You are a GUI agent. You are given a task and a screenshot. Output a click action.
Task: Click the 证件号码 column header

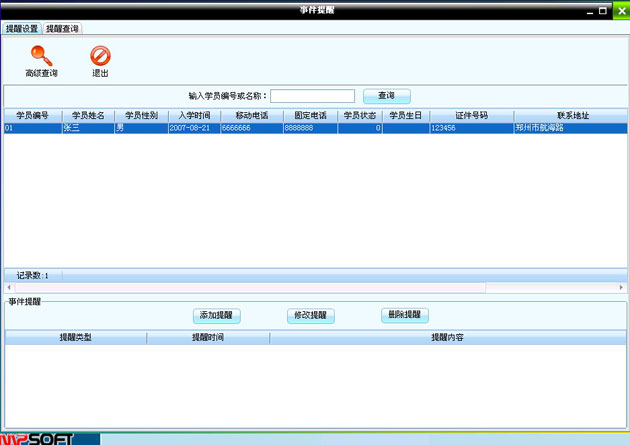pos(471,116)
